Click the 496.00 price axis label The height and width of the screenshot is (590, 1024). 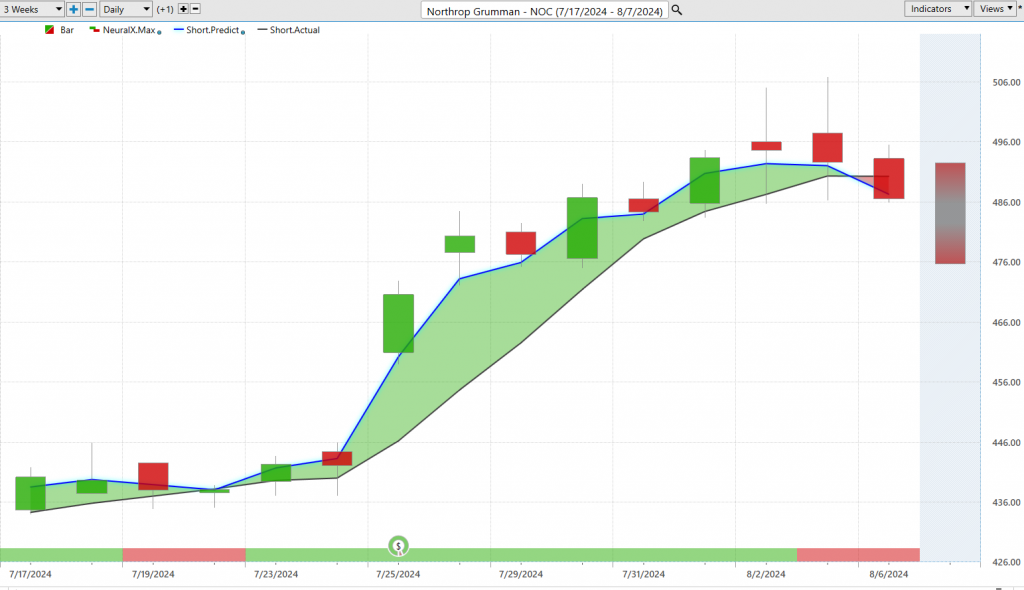point(1006,142)
